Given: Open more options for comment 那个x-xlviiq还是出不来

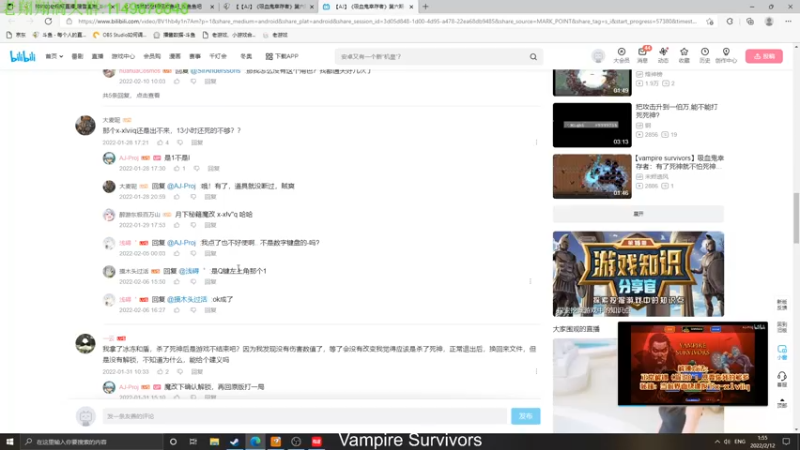Looking at the screenshot, I should [x=536, y=142].
